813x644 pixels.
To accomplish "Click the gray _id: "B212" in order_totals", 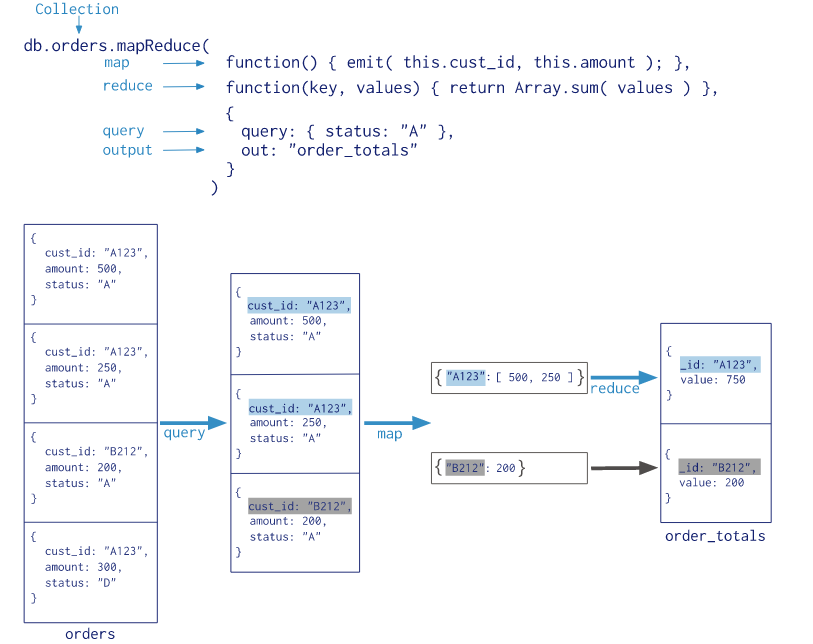I will click(720, 467).
